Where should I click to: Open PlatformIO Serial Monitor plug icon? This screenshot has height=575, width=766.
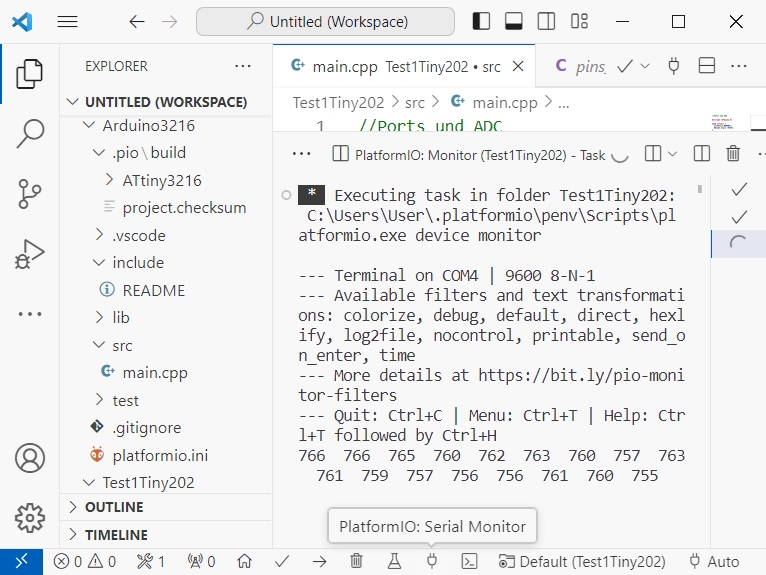(432, 561)
